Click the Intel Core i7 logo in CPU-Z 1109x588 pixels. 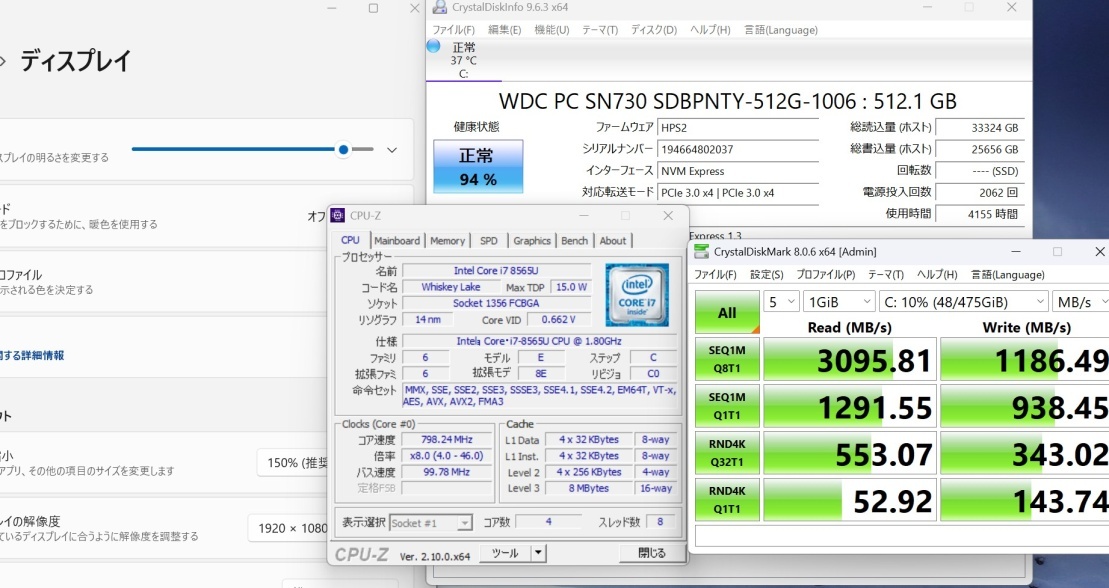coord(637,295)
